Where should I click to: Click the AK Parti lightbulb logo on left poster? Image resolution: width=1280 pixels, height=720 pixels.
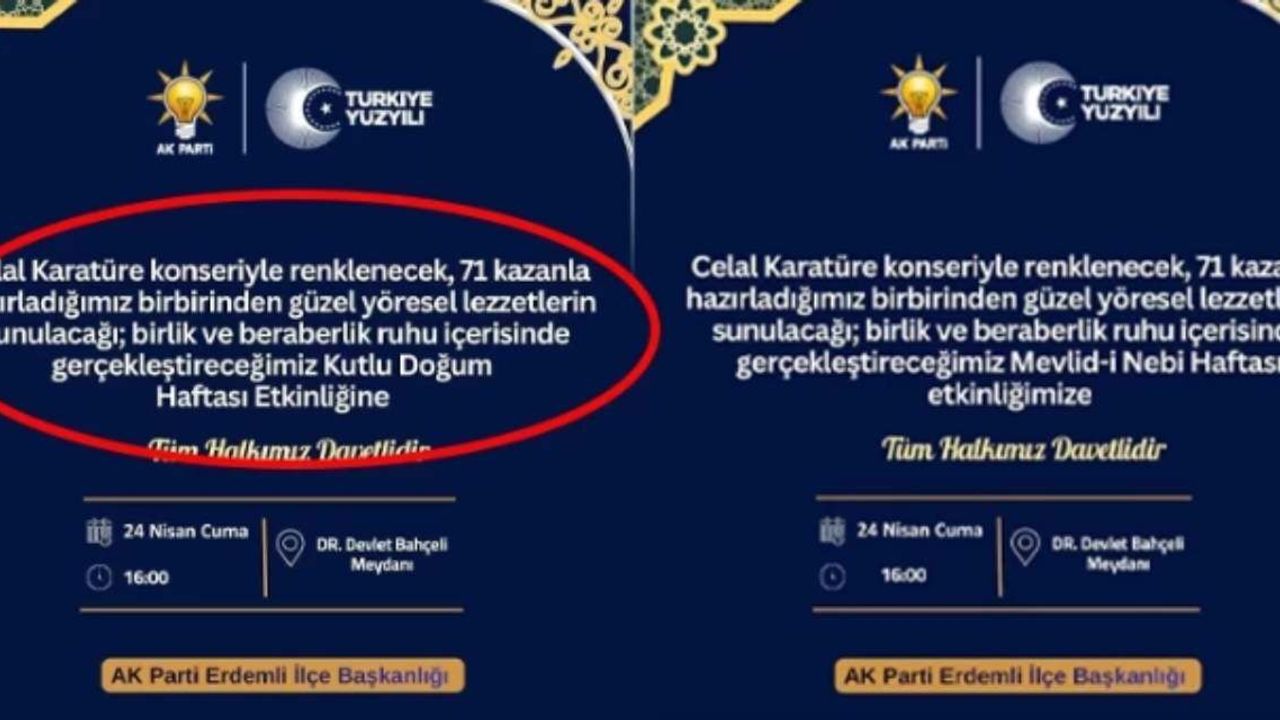[x=185, y=107]
